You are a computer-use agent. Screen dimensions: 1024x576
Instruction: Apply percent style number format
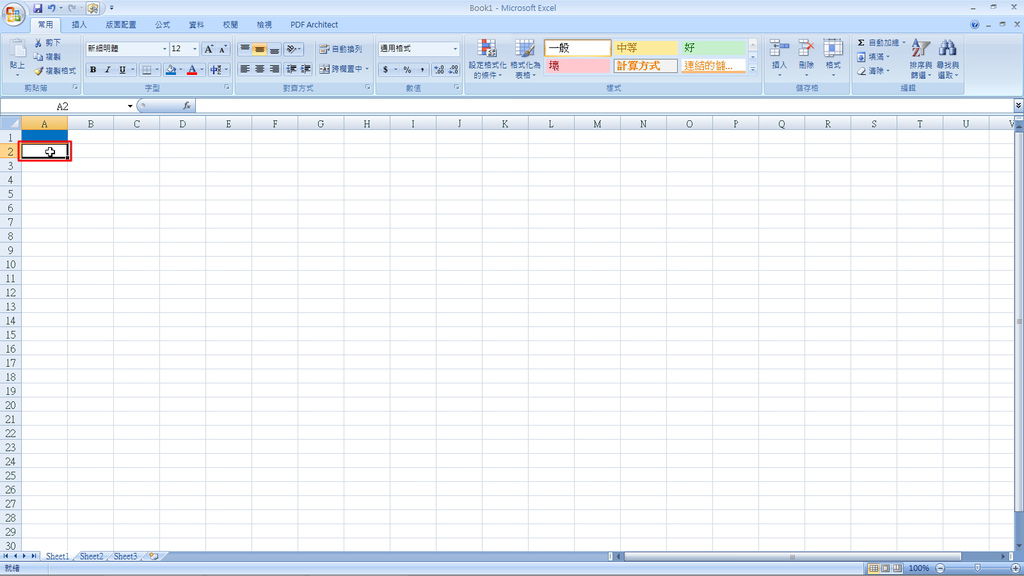pos(408,69)
